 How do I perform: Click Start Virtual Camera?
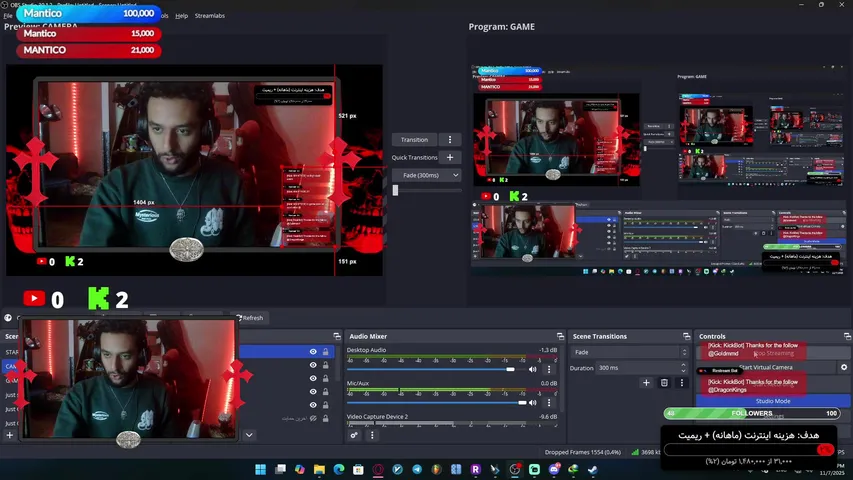coord(765,367)
